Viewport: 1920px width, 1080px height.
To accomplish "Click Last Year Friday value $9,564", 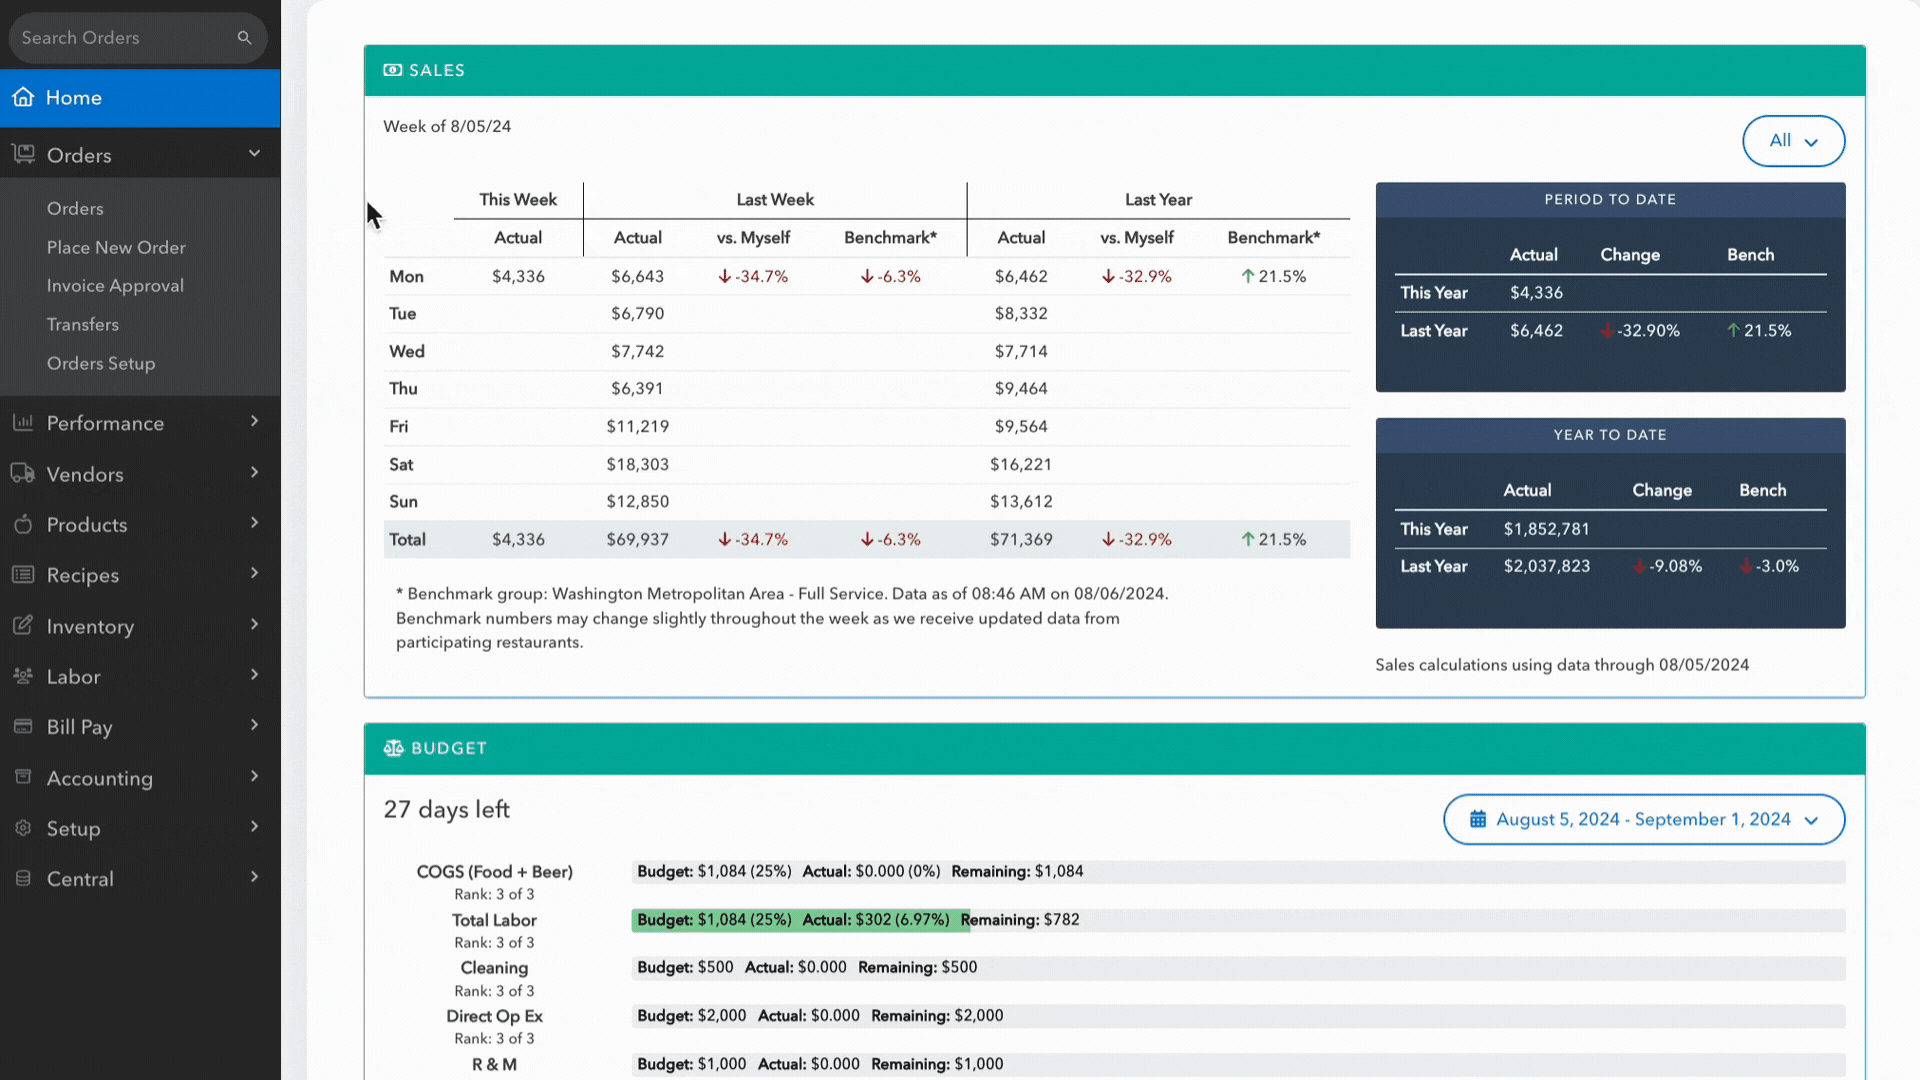I will click(1021, 426).
